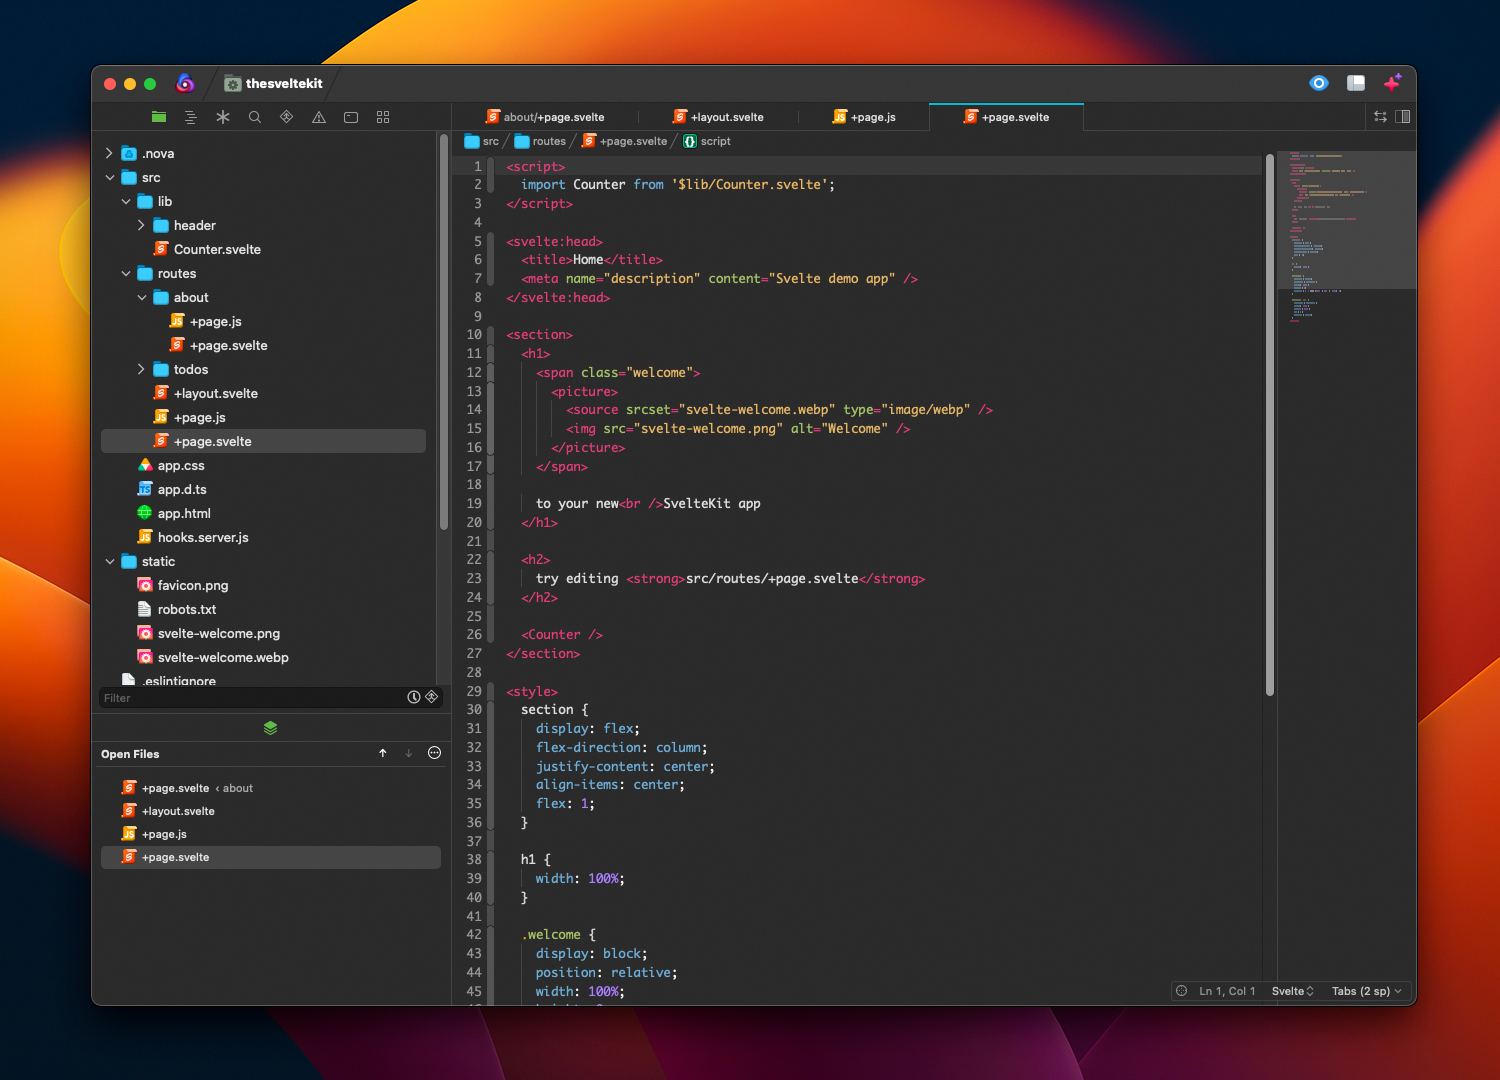Click the Filter field in files sidebar
The image size is (1500, 1080).
[250, 698]
